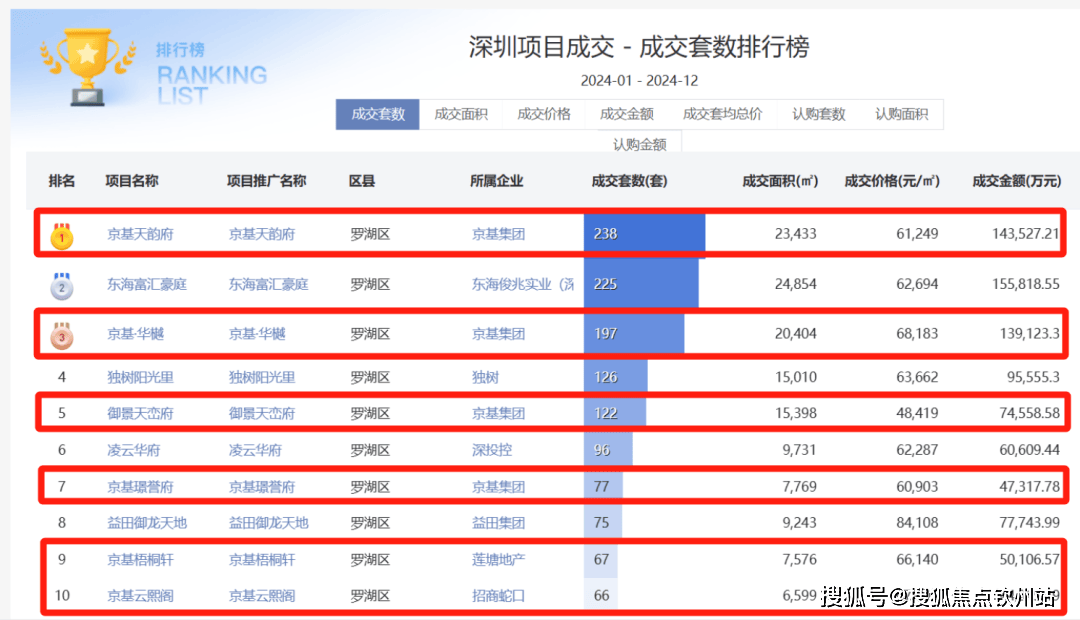The image size is (1080, 620).
Task: Open project 京基梧桐轩 in 项目名称 column
Action: tap(141, 560)
